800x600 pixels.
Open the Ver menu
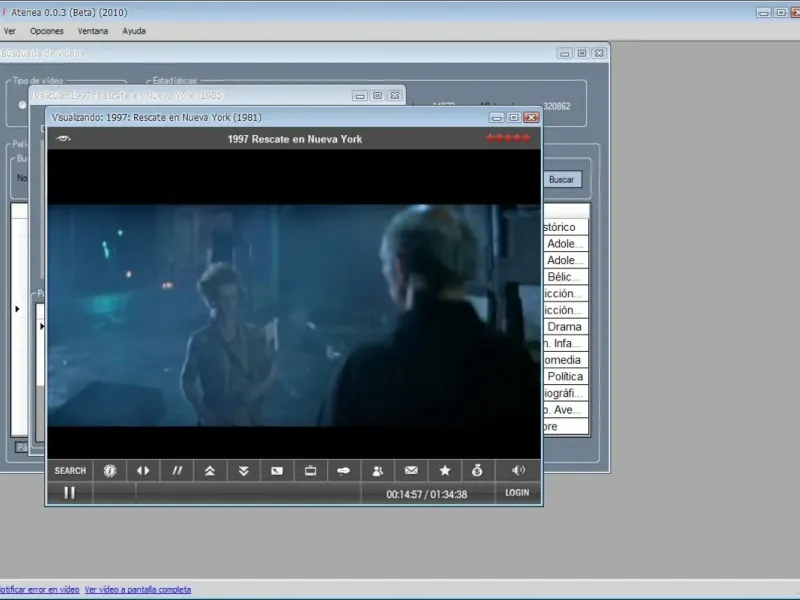click(10, 31)
